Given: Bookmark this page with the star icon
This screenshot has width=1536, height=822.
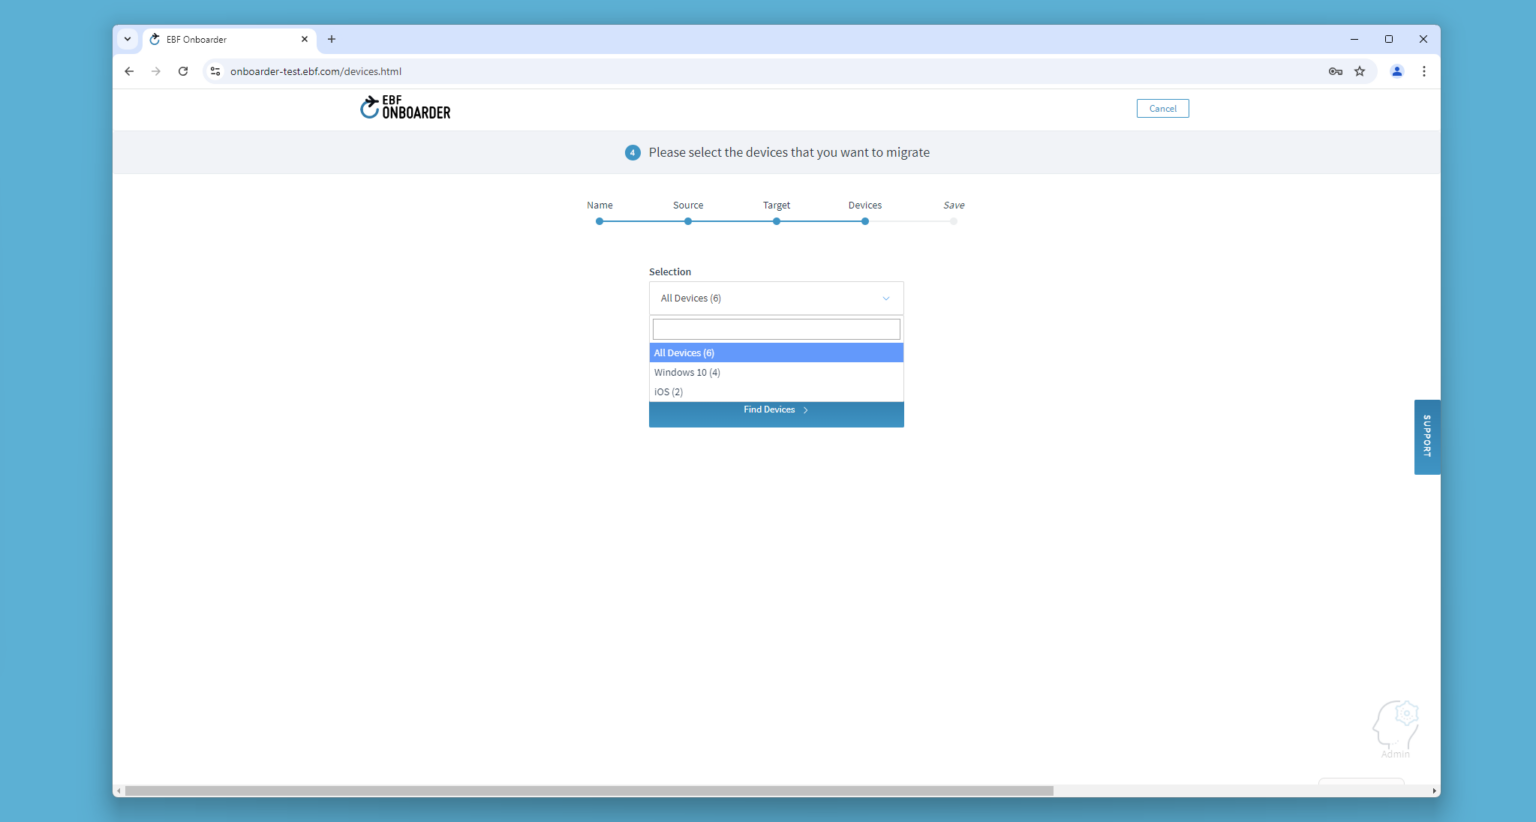Looking at the screenshot, I should click(1360, 71).
